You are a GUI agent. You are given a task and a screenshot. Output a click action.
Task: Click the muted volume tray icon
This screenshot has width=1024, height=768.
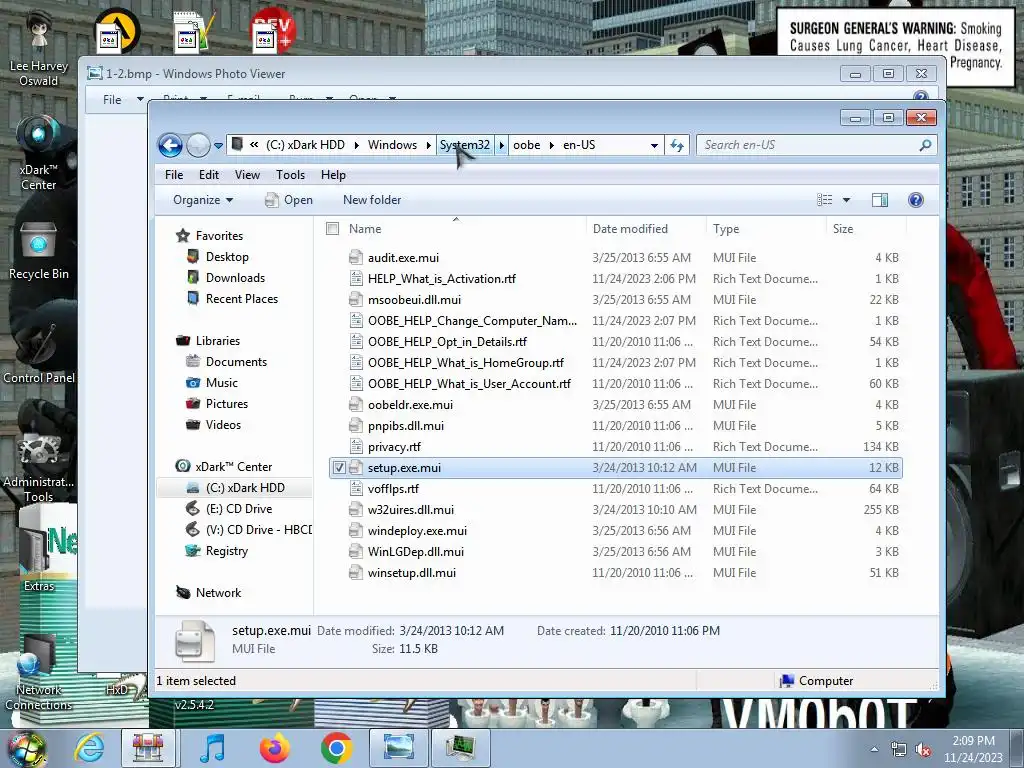[923, 750]
